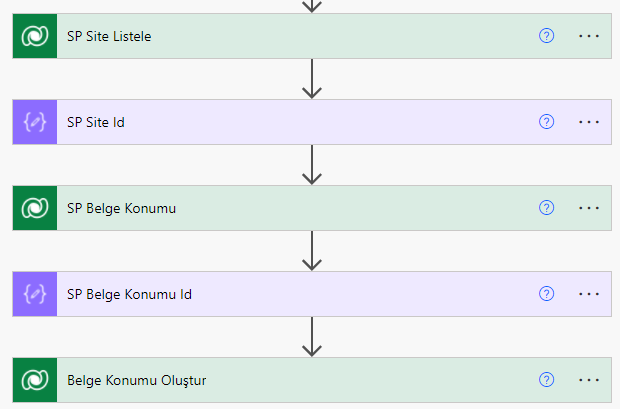
Task: Click Dataverse icon on SP Belge Konumu
Action: pos(35,208)
